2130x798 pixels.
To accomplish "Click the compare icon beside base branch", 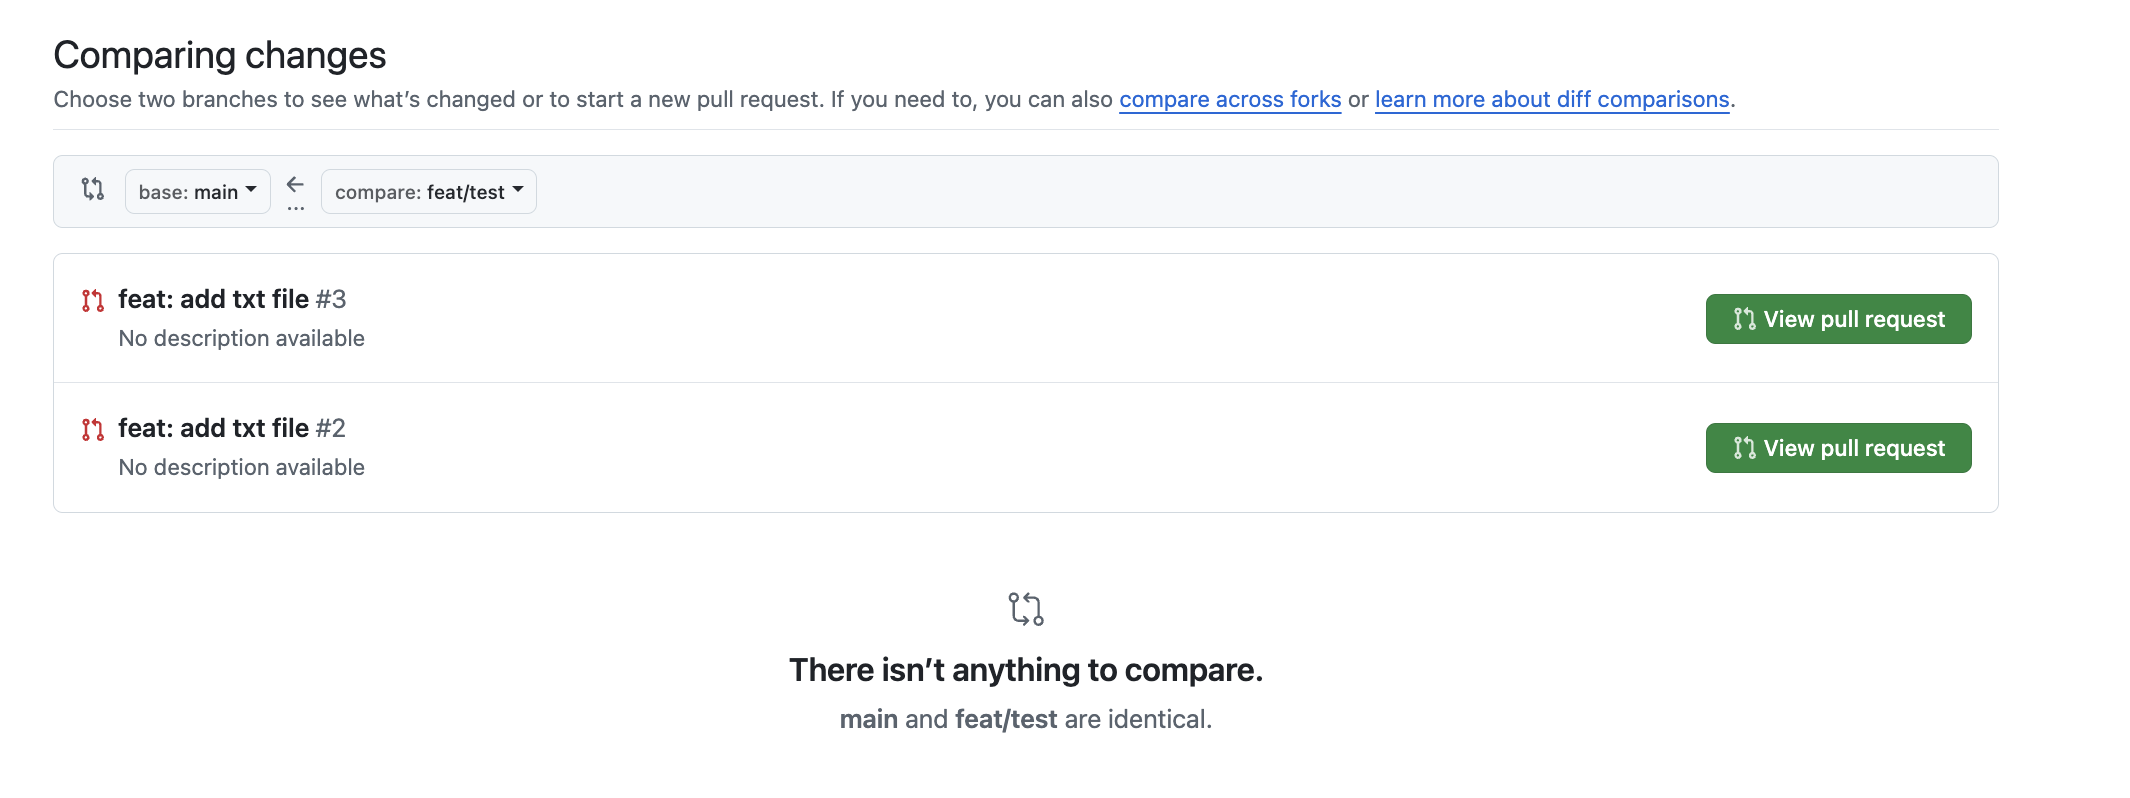I will (x=93, y=189).
